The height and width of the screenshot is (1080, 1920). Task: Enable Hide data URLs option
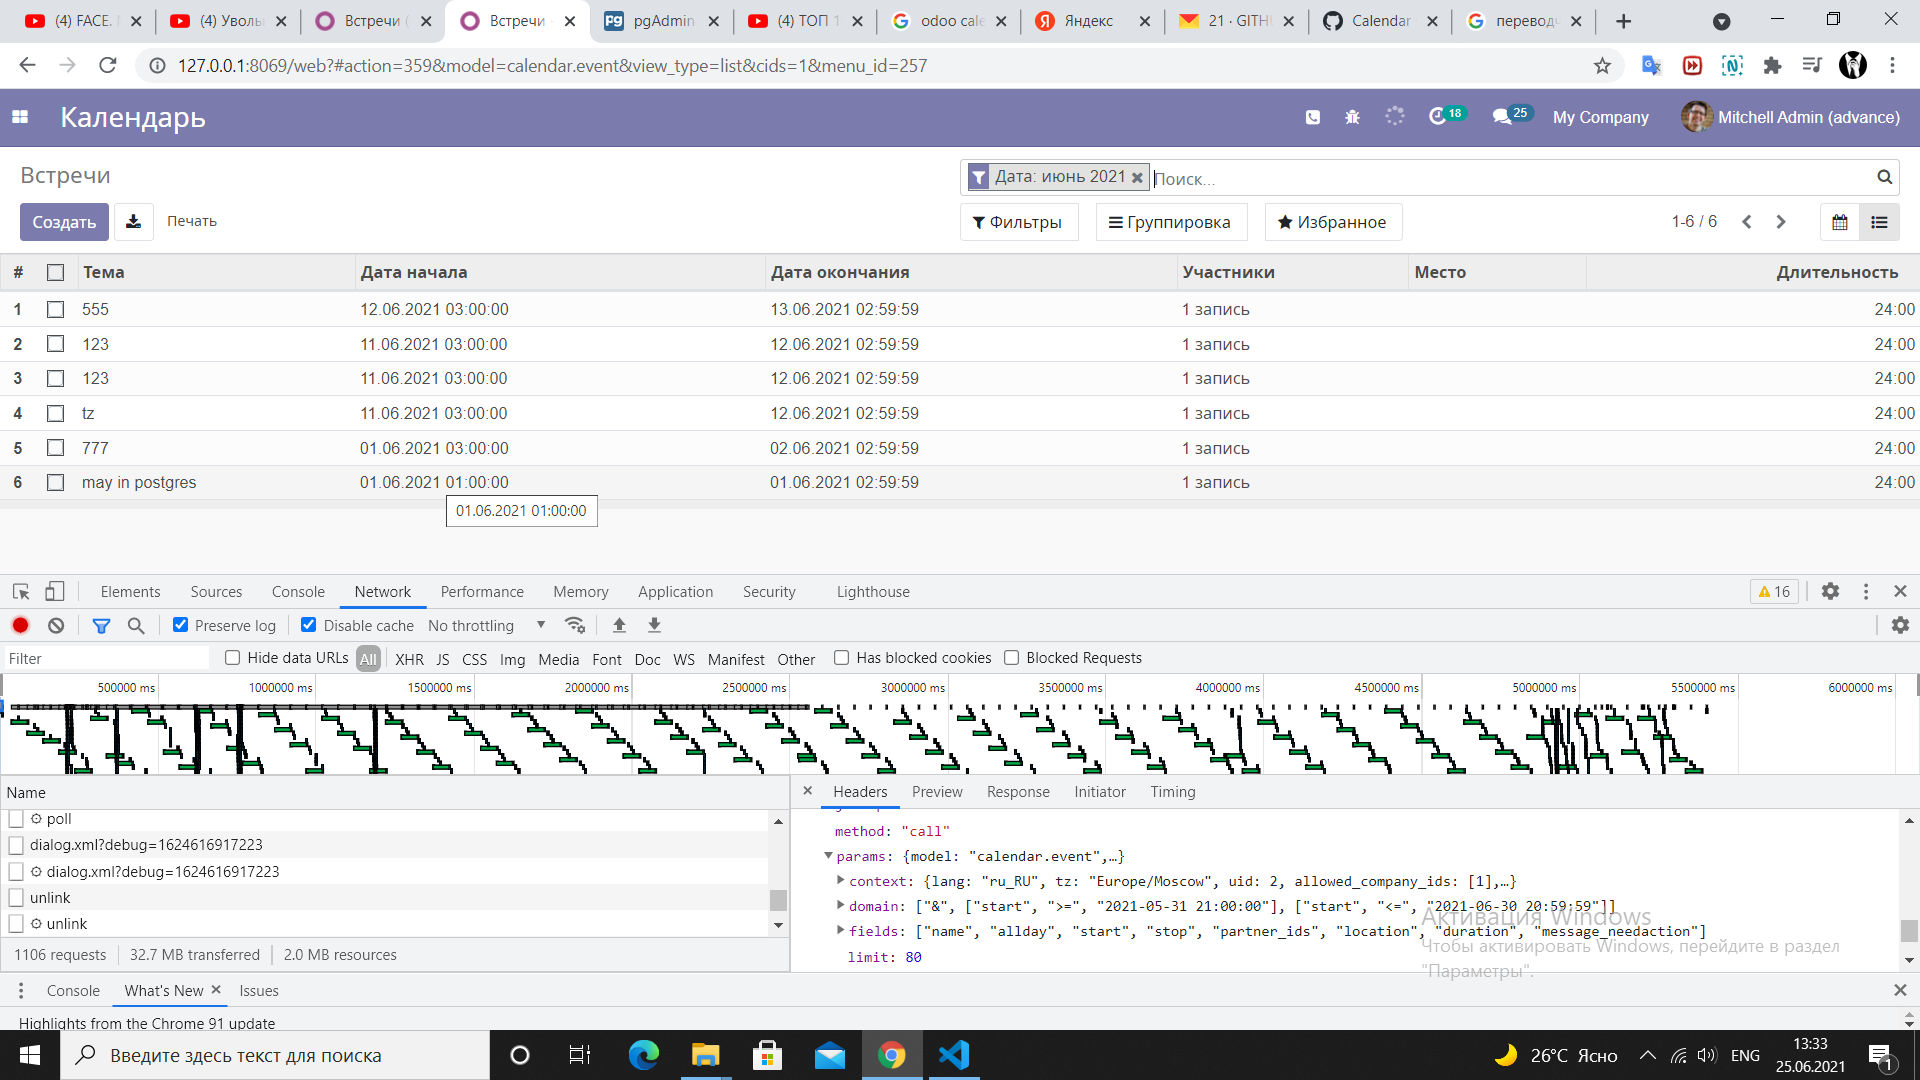click(233, 658)
